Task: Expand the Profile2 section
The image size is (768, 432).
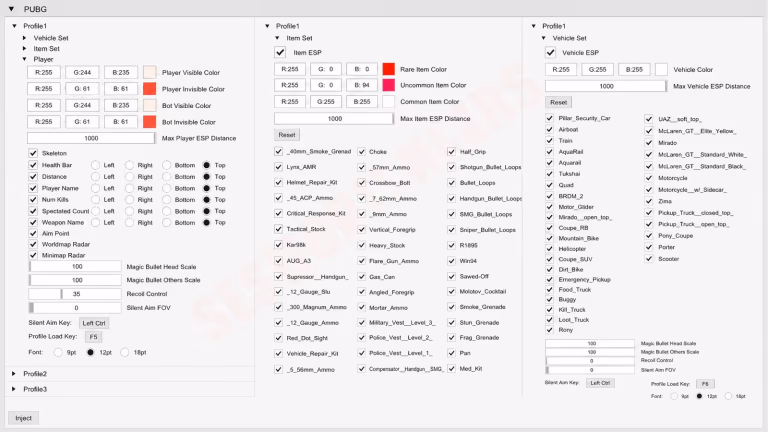Action: pos(14,374)
